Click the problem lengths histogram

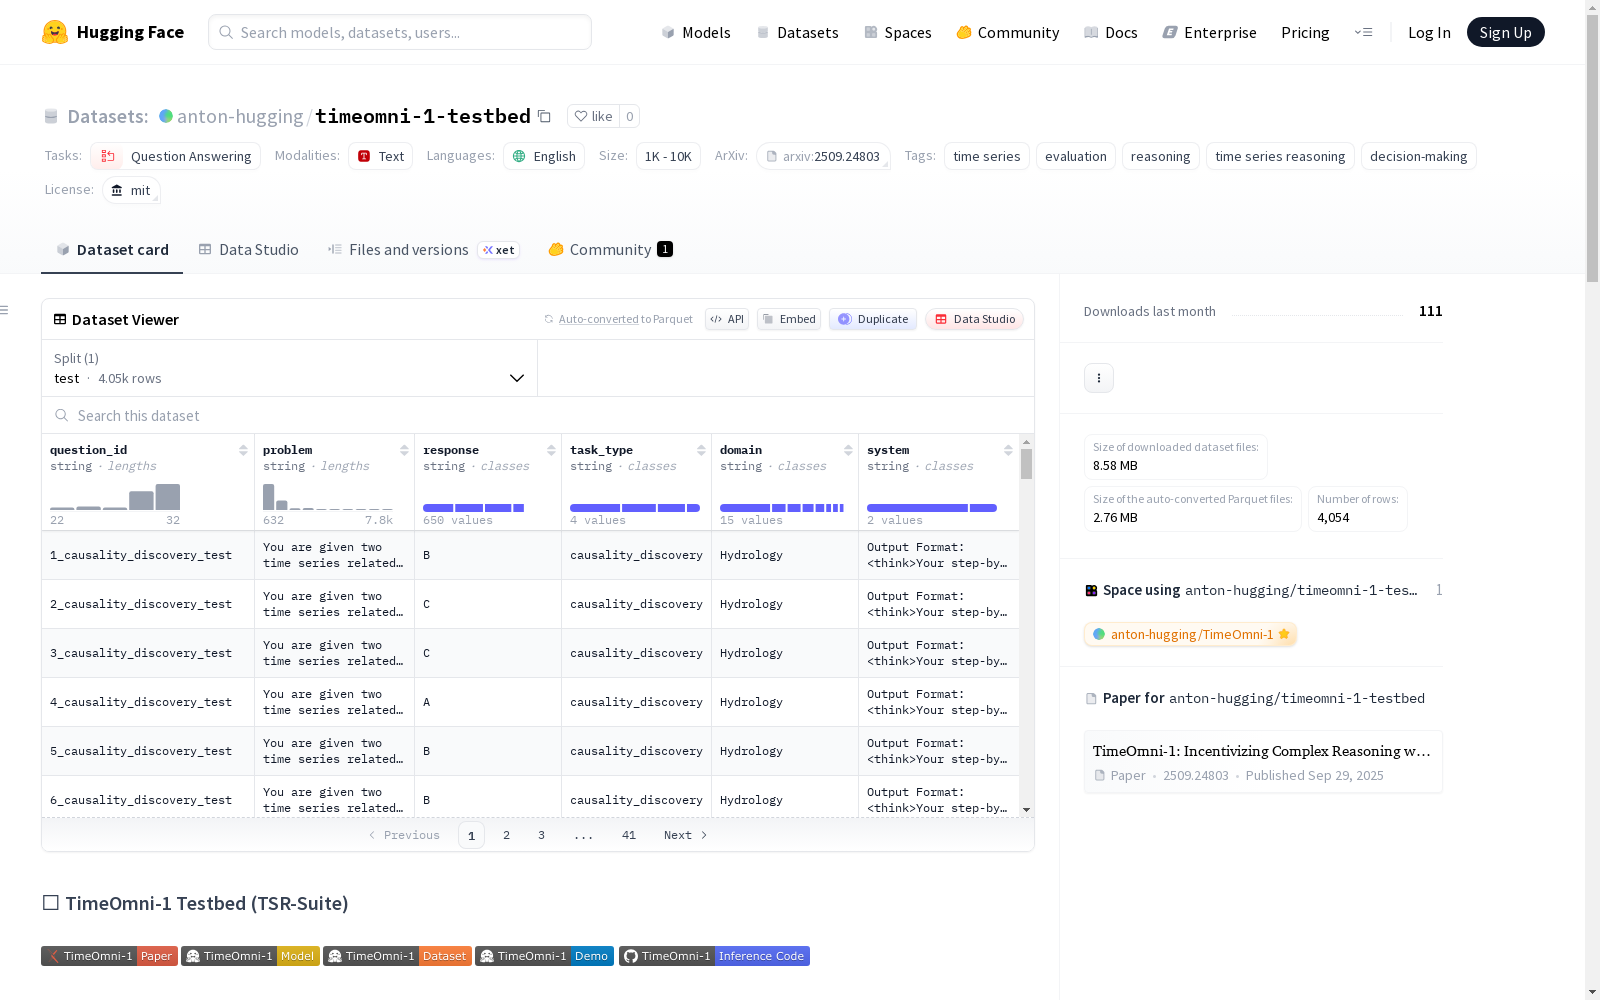pyautogui.click(x=328, y=497)
